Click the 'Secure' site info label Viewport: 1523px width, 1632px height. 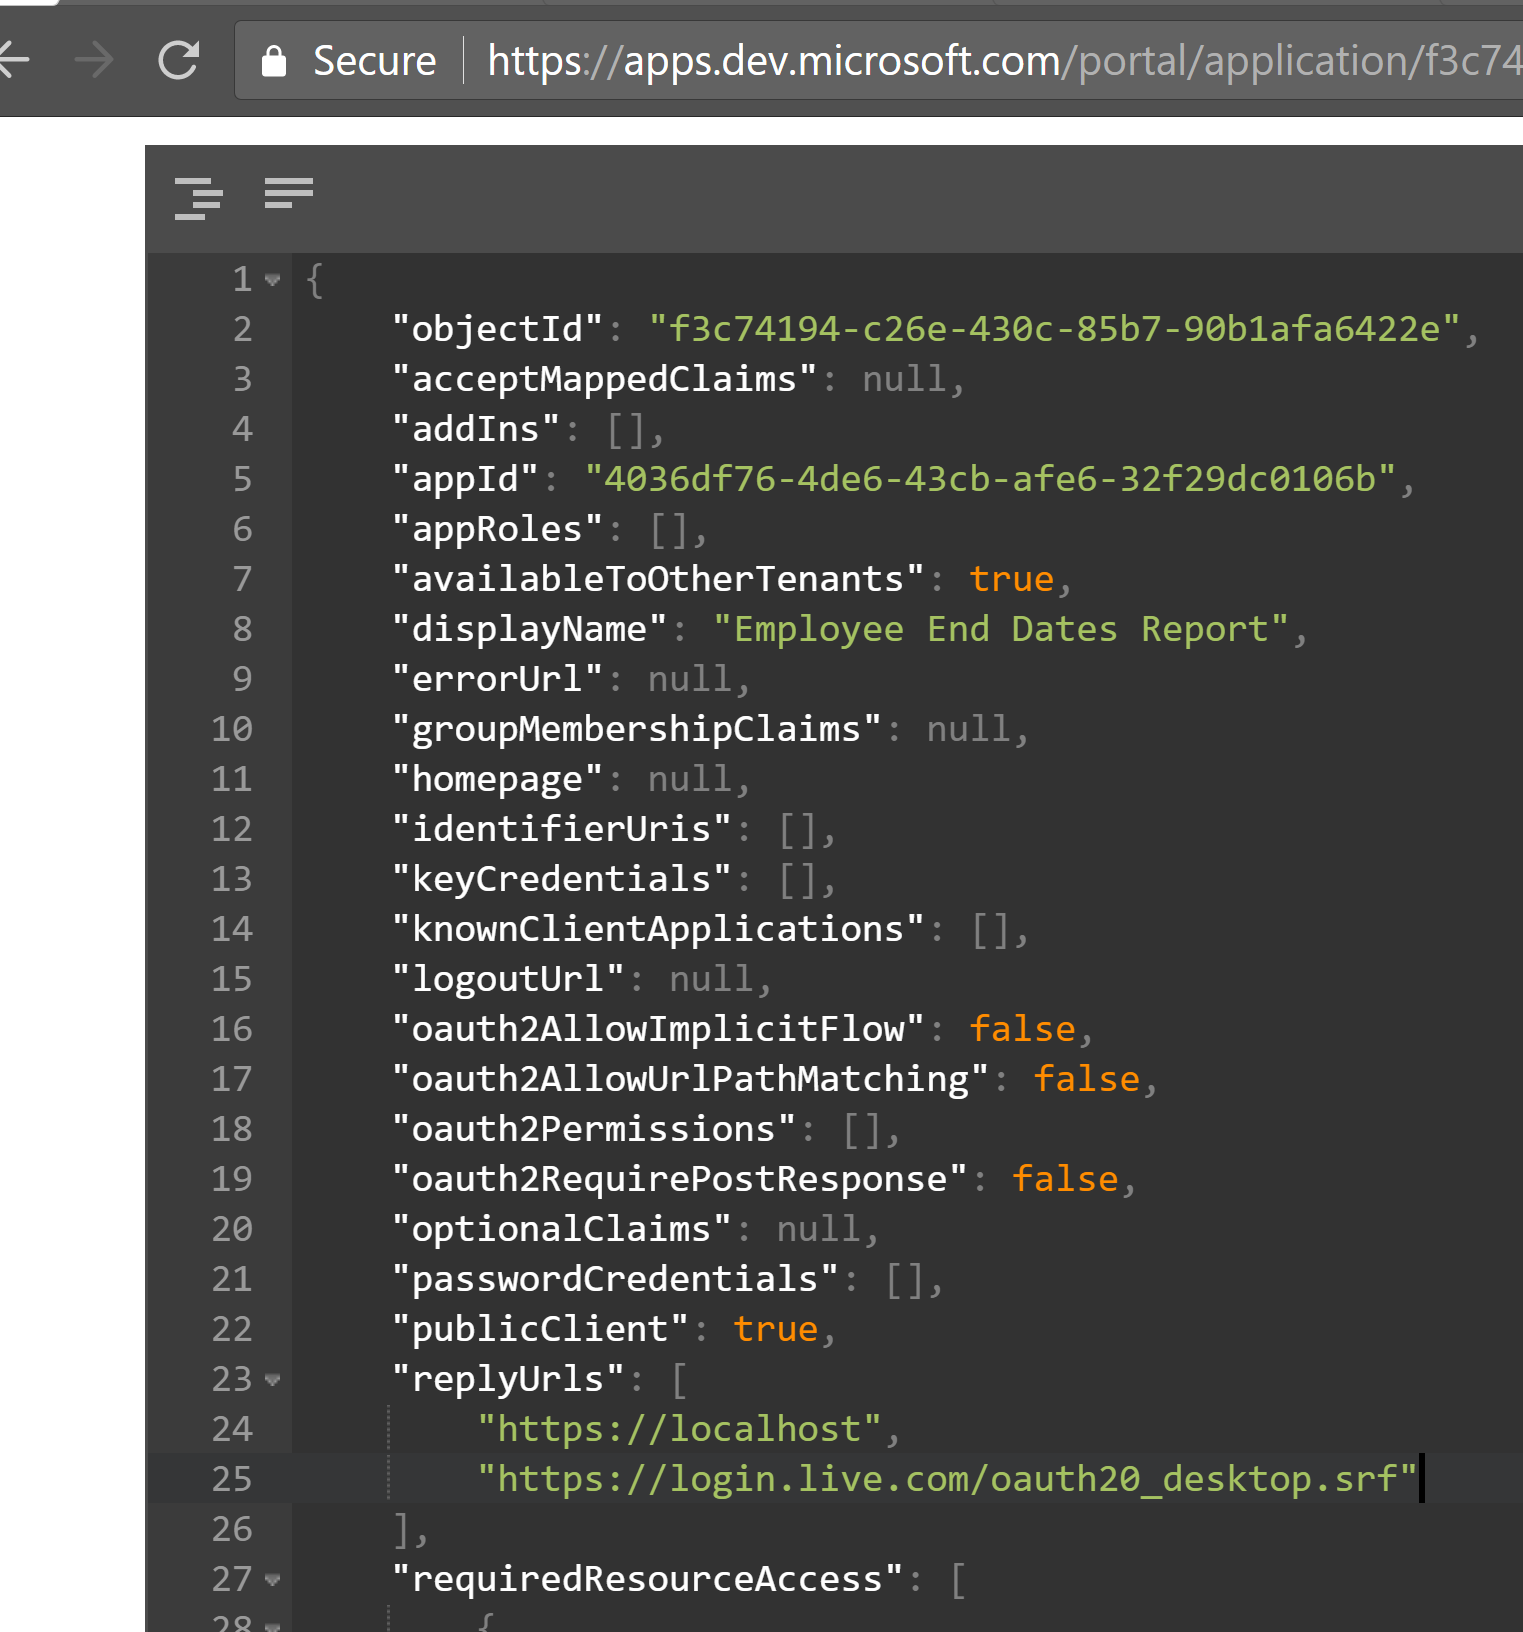click(x=374, y=61)
